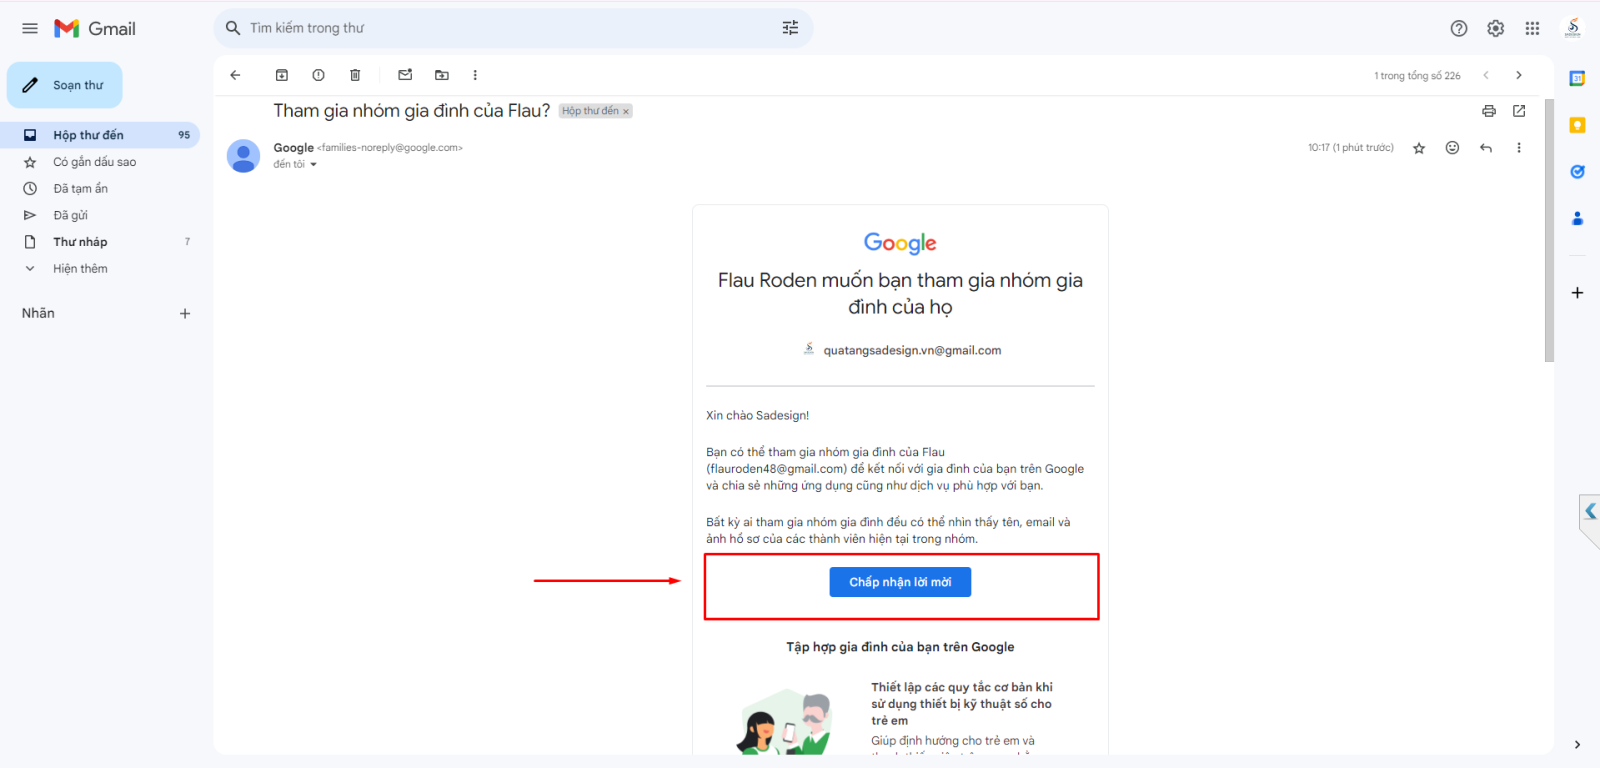Reply to the message

1486,148
